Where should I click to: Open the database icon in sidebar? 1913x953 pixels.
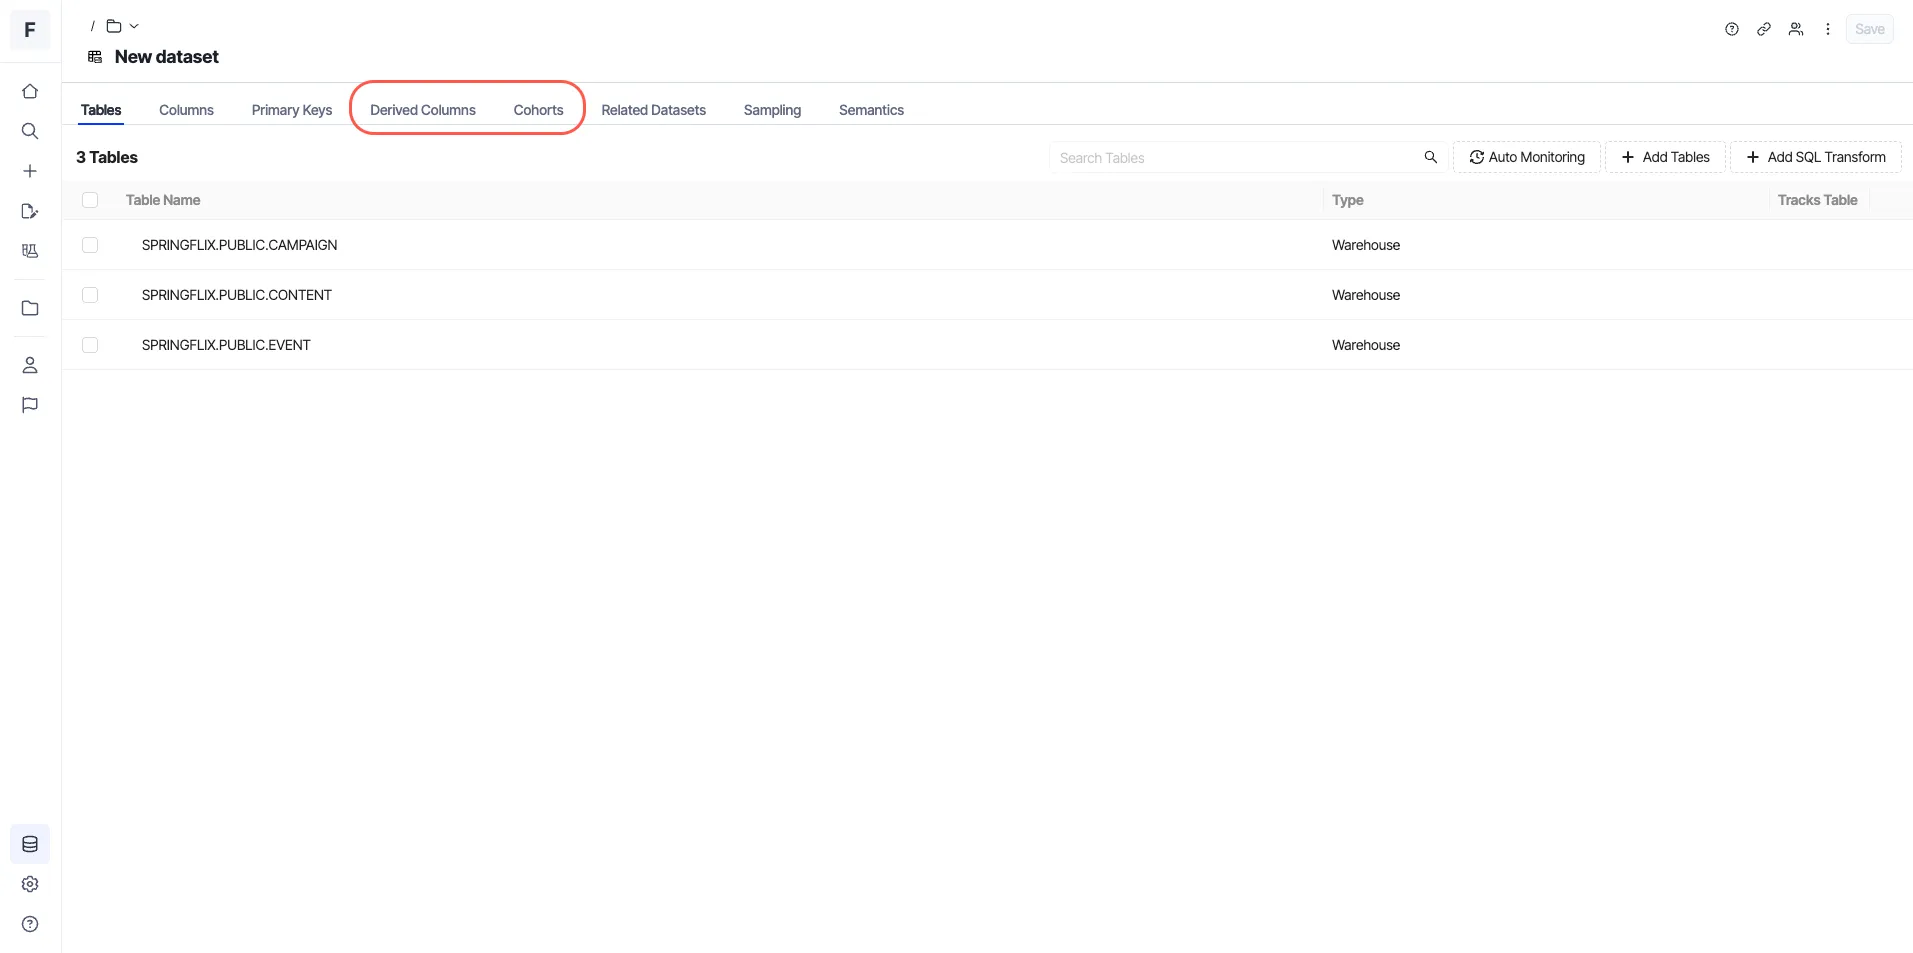click(x=30, y=844)
